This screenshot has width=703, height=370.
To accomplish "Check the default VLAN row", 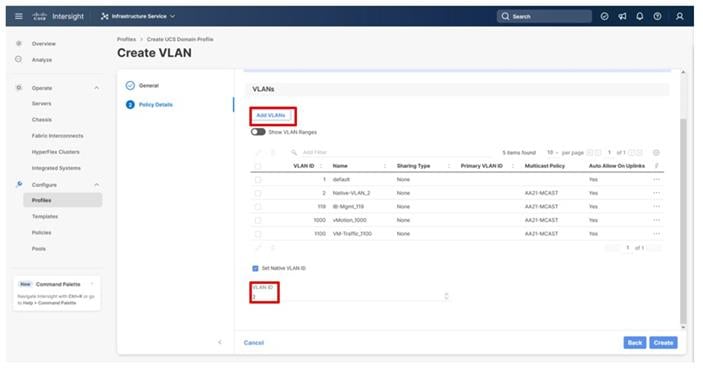I will tap(258, 179).
